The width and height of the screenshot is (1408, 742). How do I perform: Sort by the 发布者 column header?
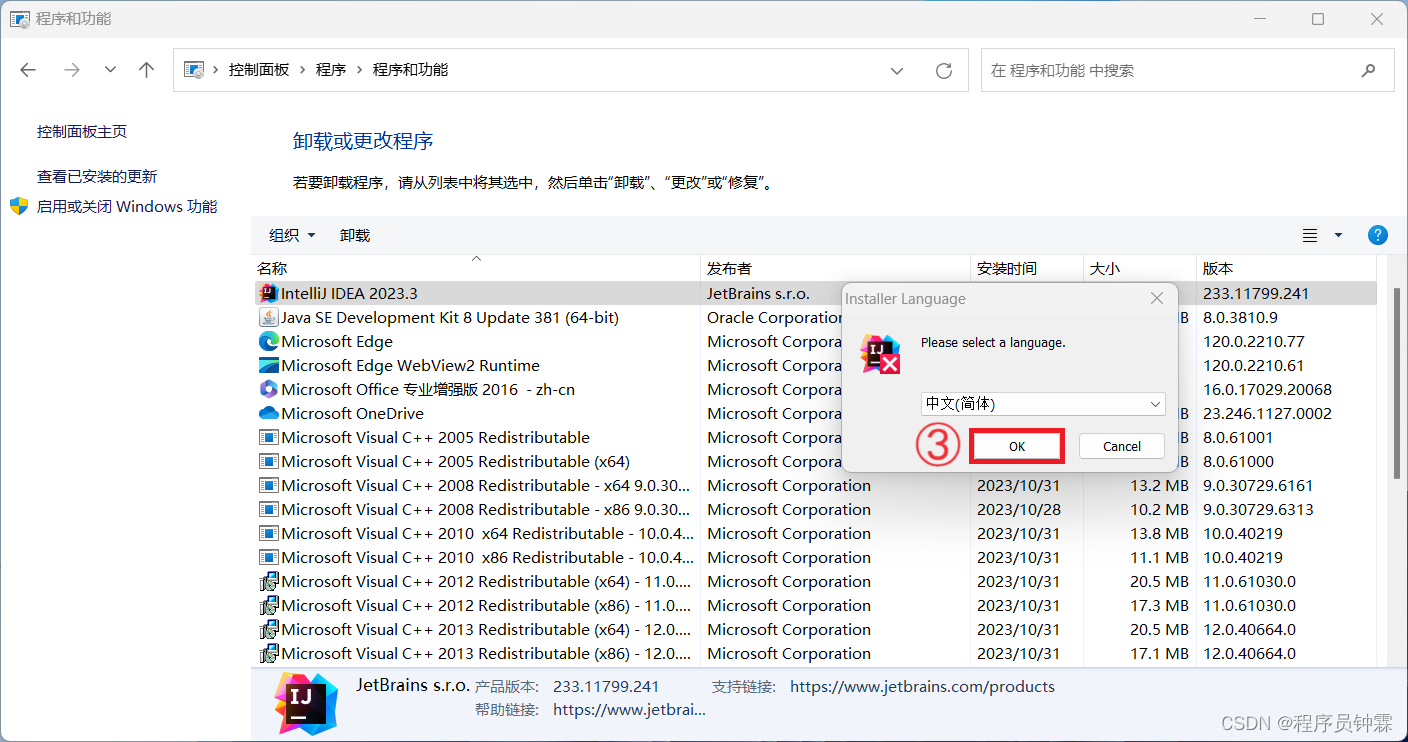[836, 268]
